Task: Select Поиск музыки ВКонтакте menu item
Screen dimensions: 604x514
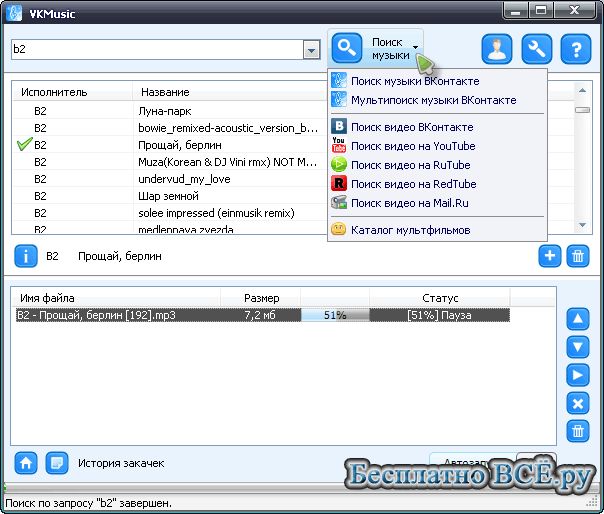Action: (437, 81)
